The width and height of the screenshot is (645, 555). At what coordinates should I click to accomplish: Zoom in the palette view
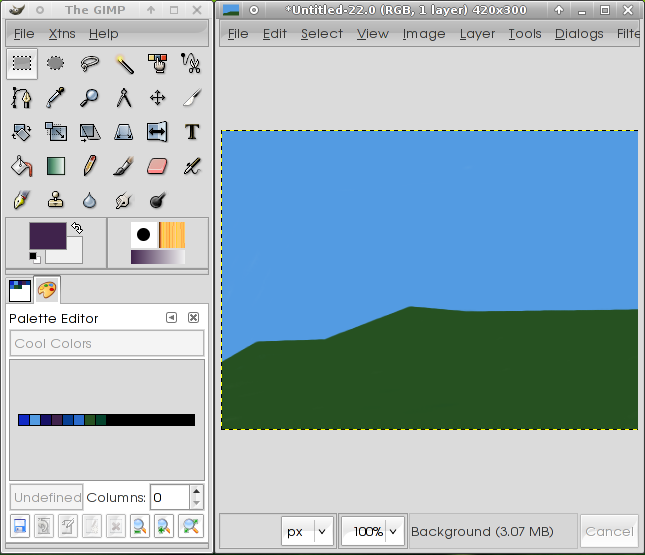click(164, 526)
